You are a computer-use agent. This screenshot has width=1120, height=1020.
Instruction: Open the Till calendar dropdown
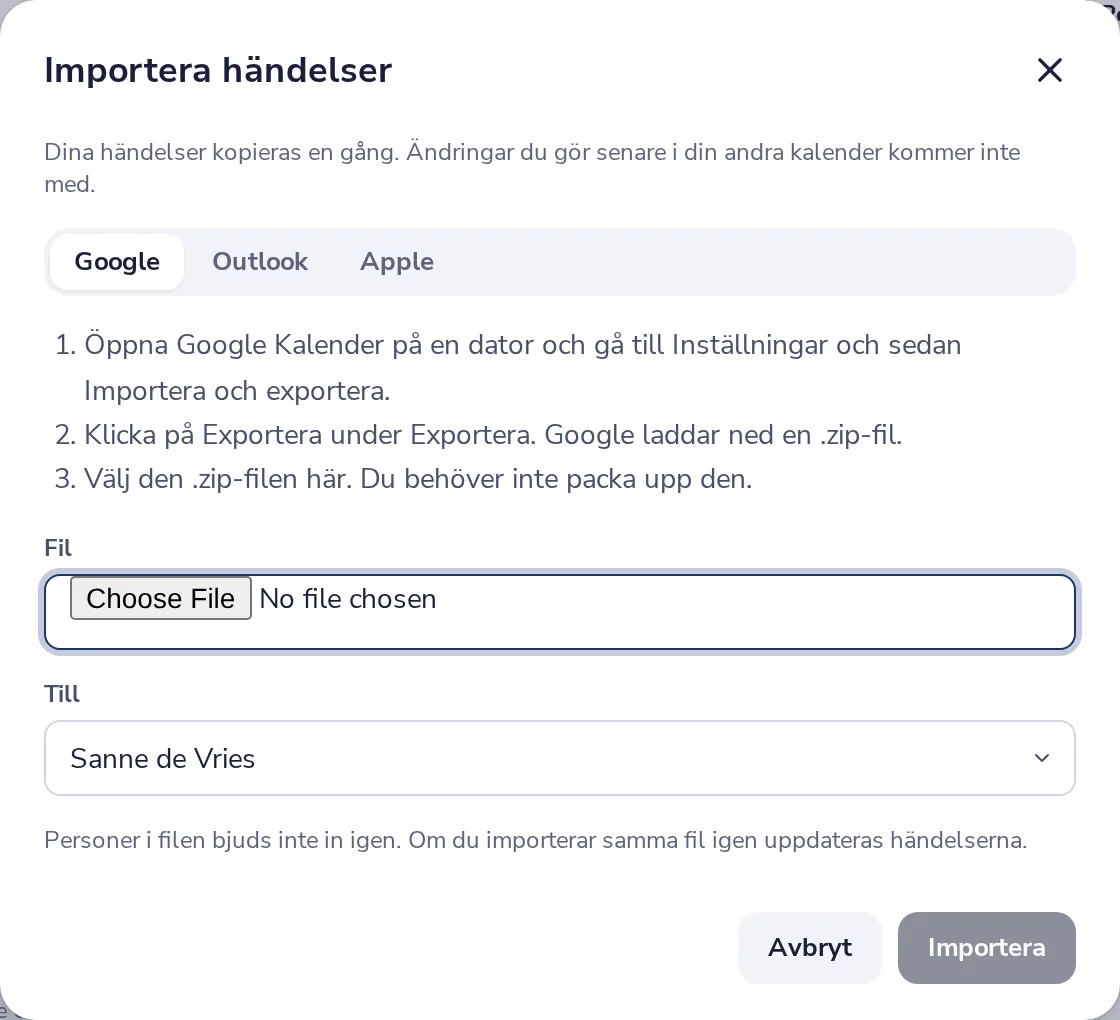point(560,758)
